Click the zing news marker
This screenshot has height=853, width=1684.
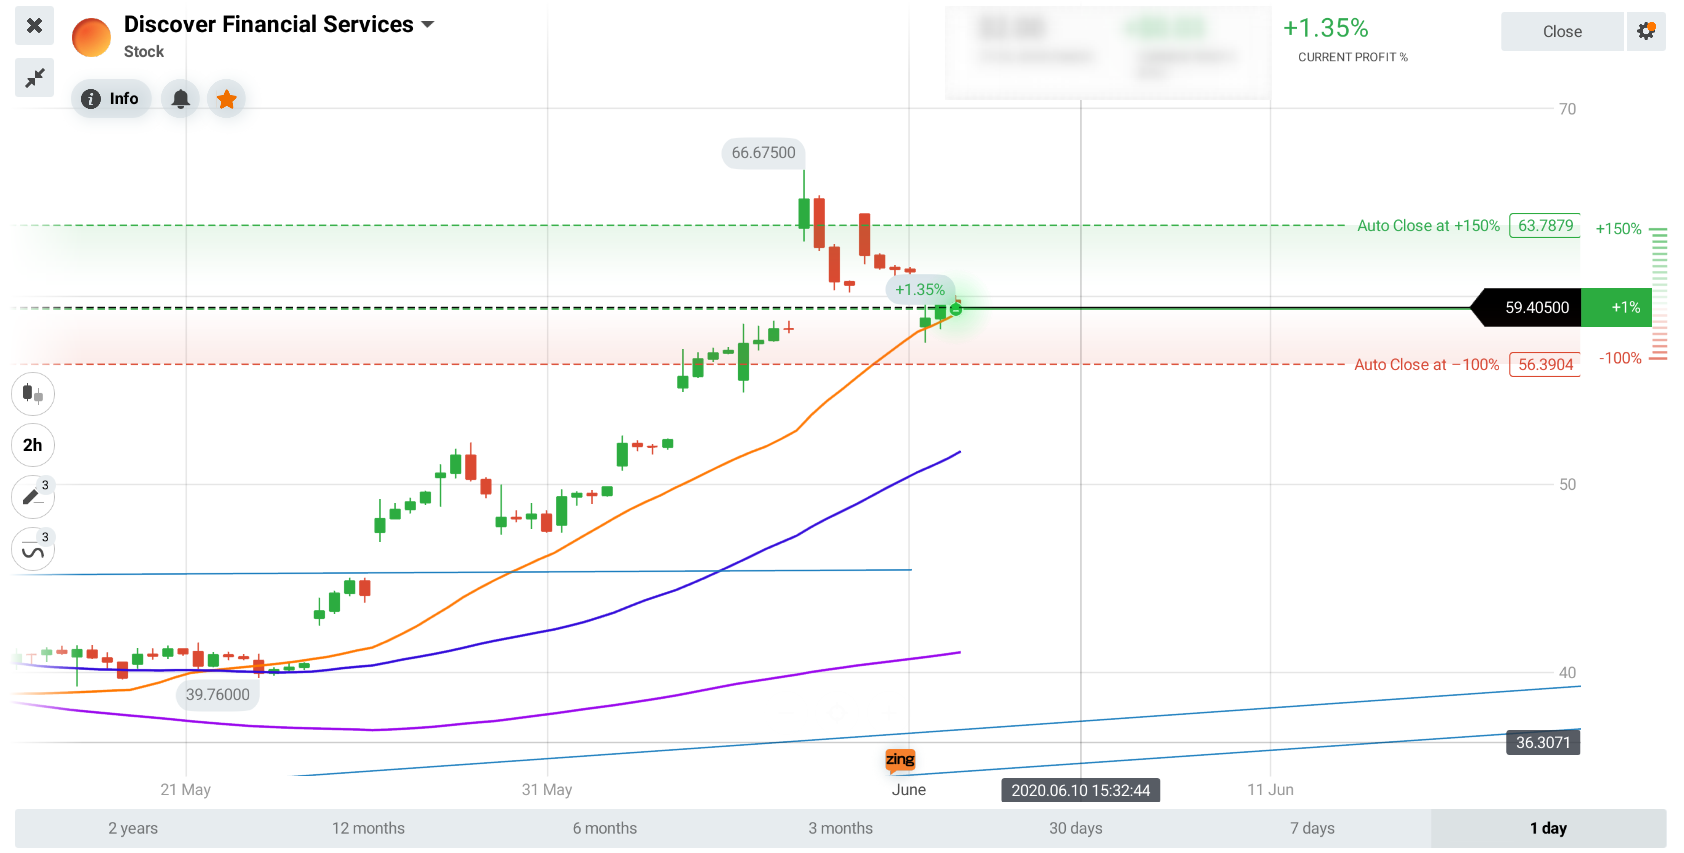(900, 760)
